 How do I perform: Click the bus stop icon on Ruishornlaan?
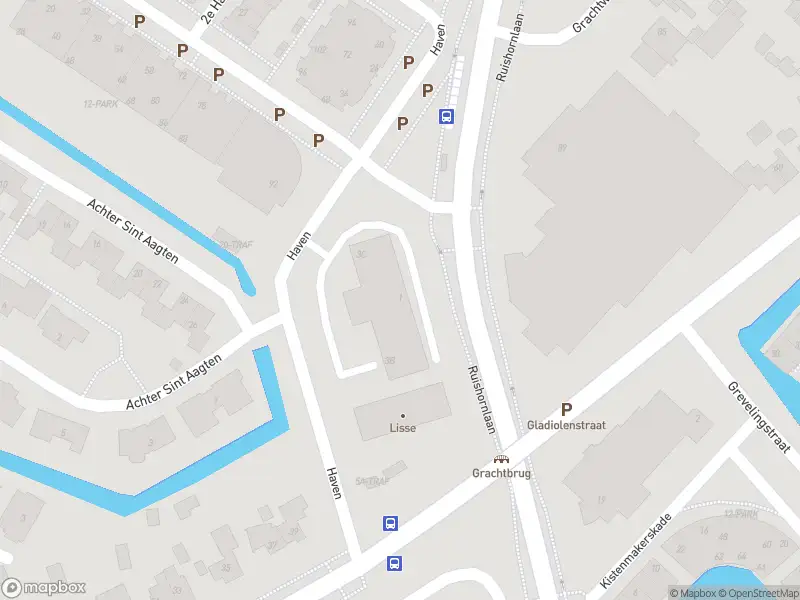446,116
